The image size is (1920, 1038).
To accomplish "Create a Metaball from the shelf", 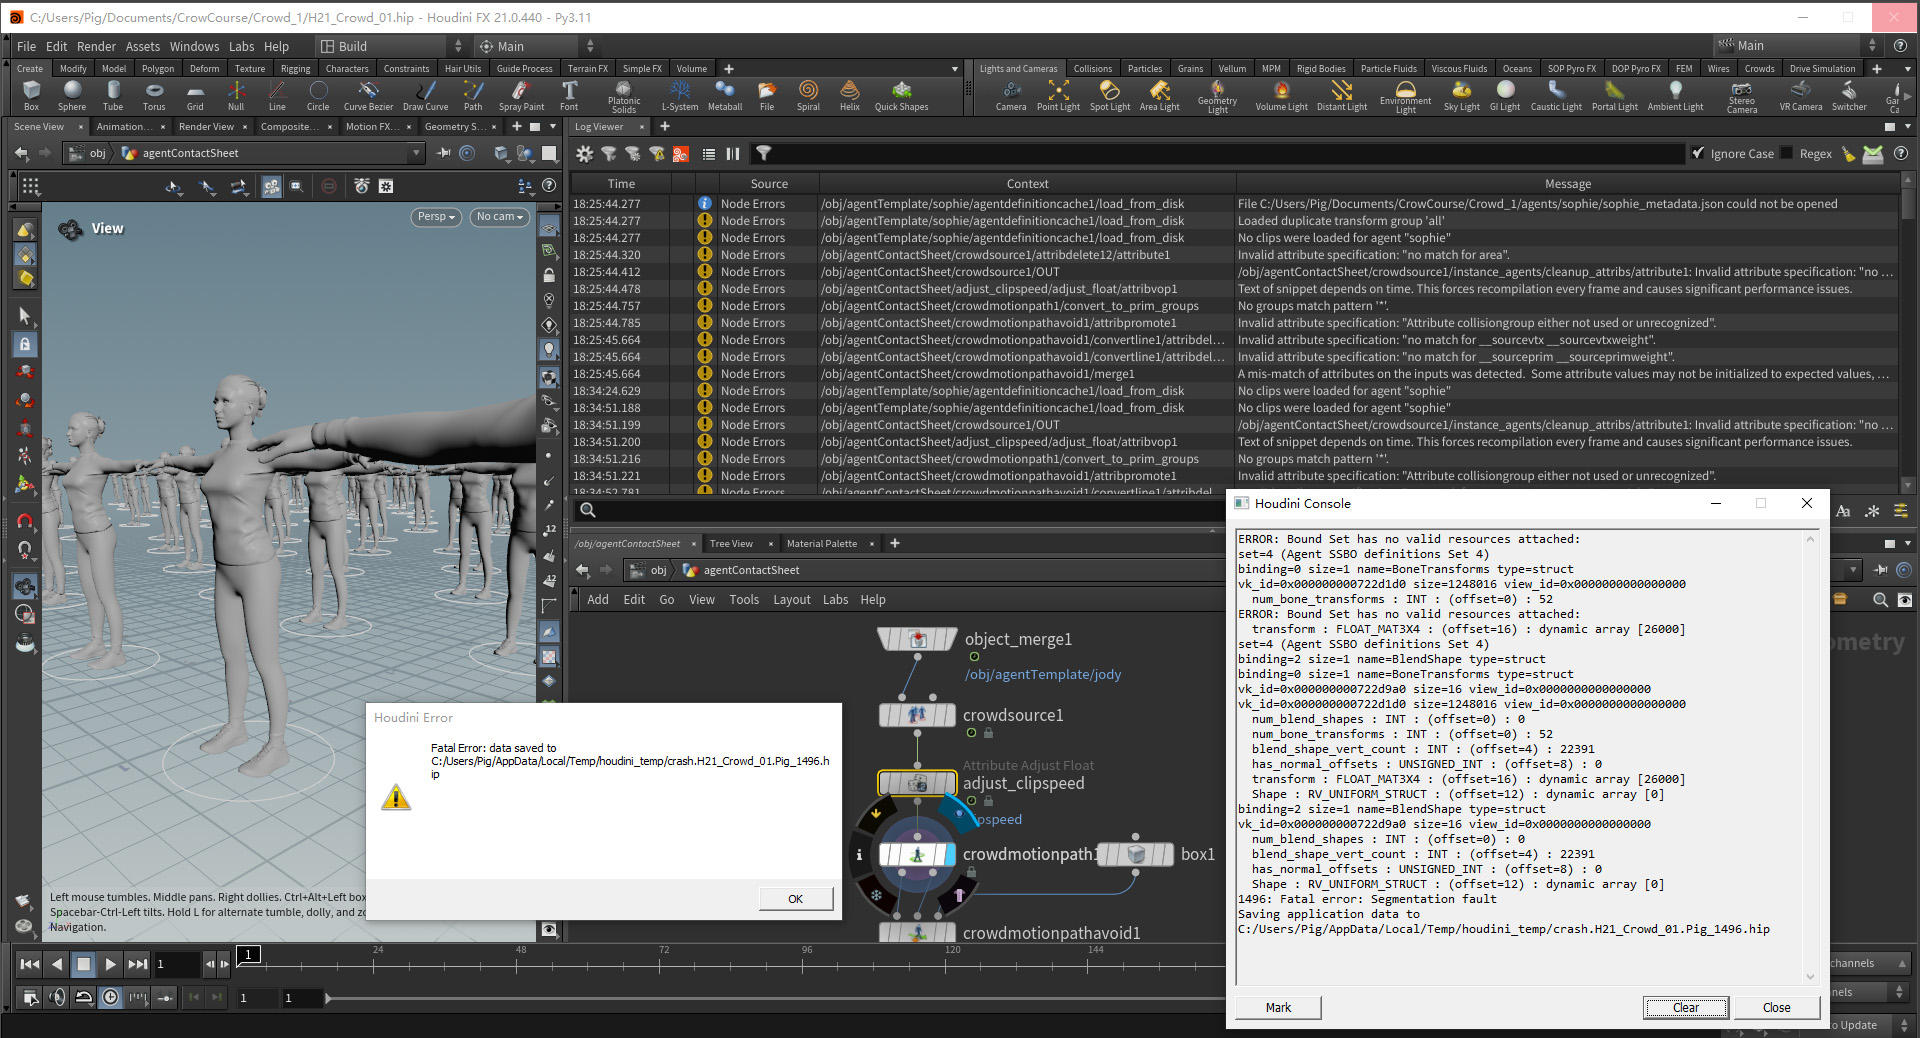I will [725, 96].
